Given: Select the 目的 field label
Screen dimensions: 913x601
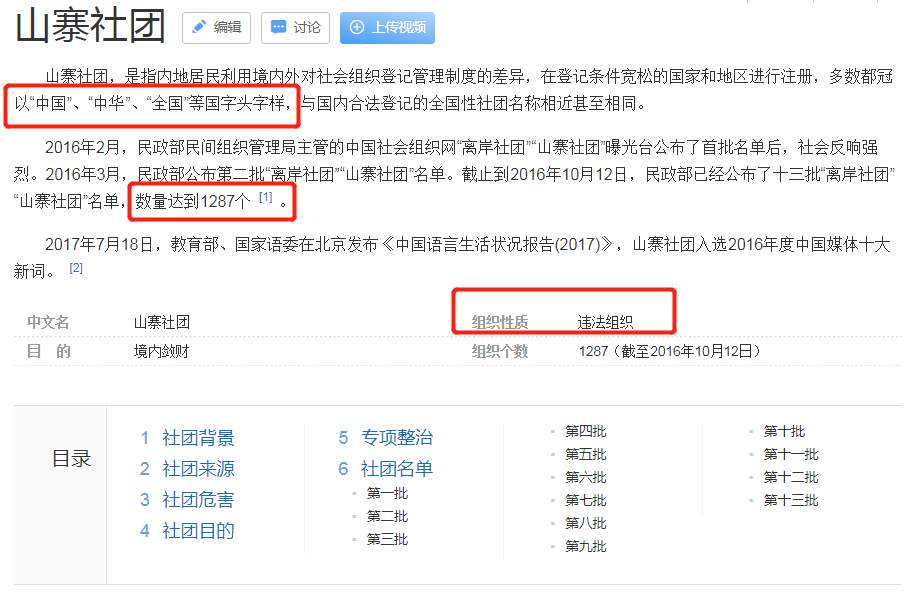Looking at the screenshot, I should point(48,351).
